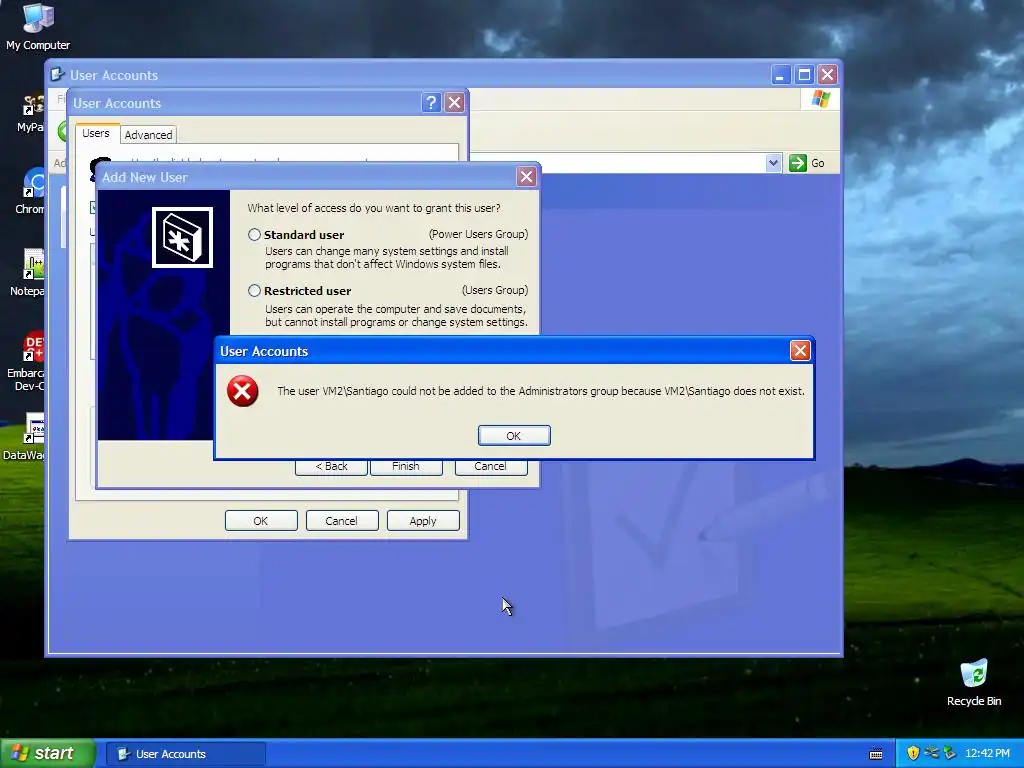Click the Back button in Add New User
This screenshot has height=768, width=1024.
[x=331, y=467]
